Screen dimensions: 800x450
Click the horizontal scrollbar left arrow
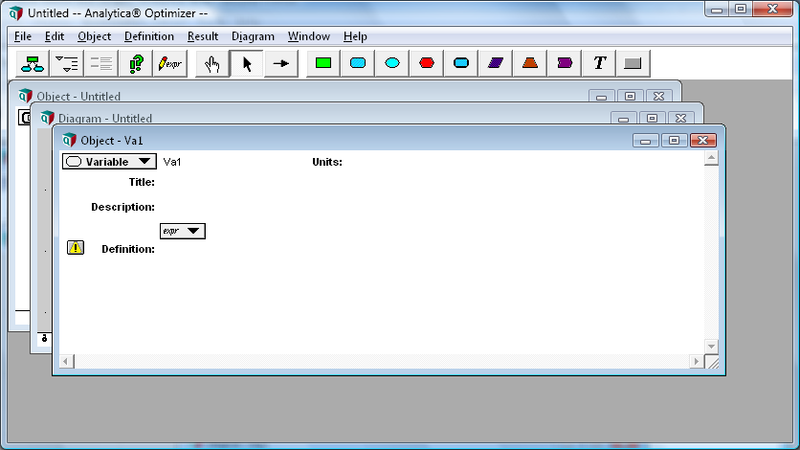[66, 362]
